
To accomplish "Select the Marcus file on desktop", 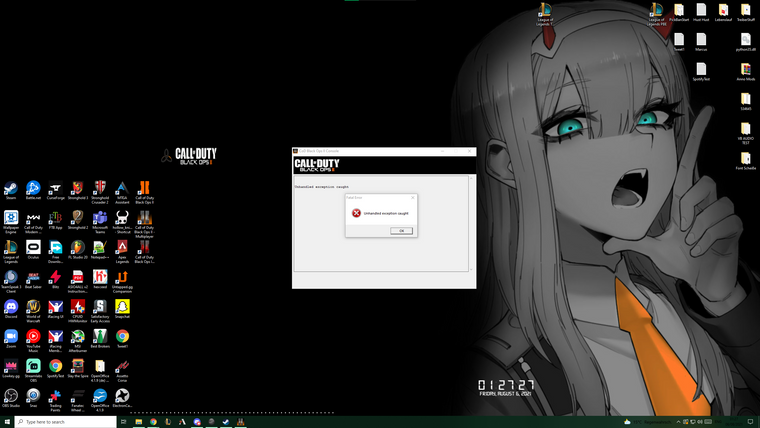I will pyautogui.click(x=701, y=42).
